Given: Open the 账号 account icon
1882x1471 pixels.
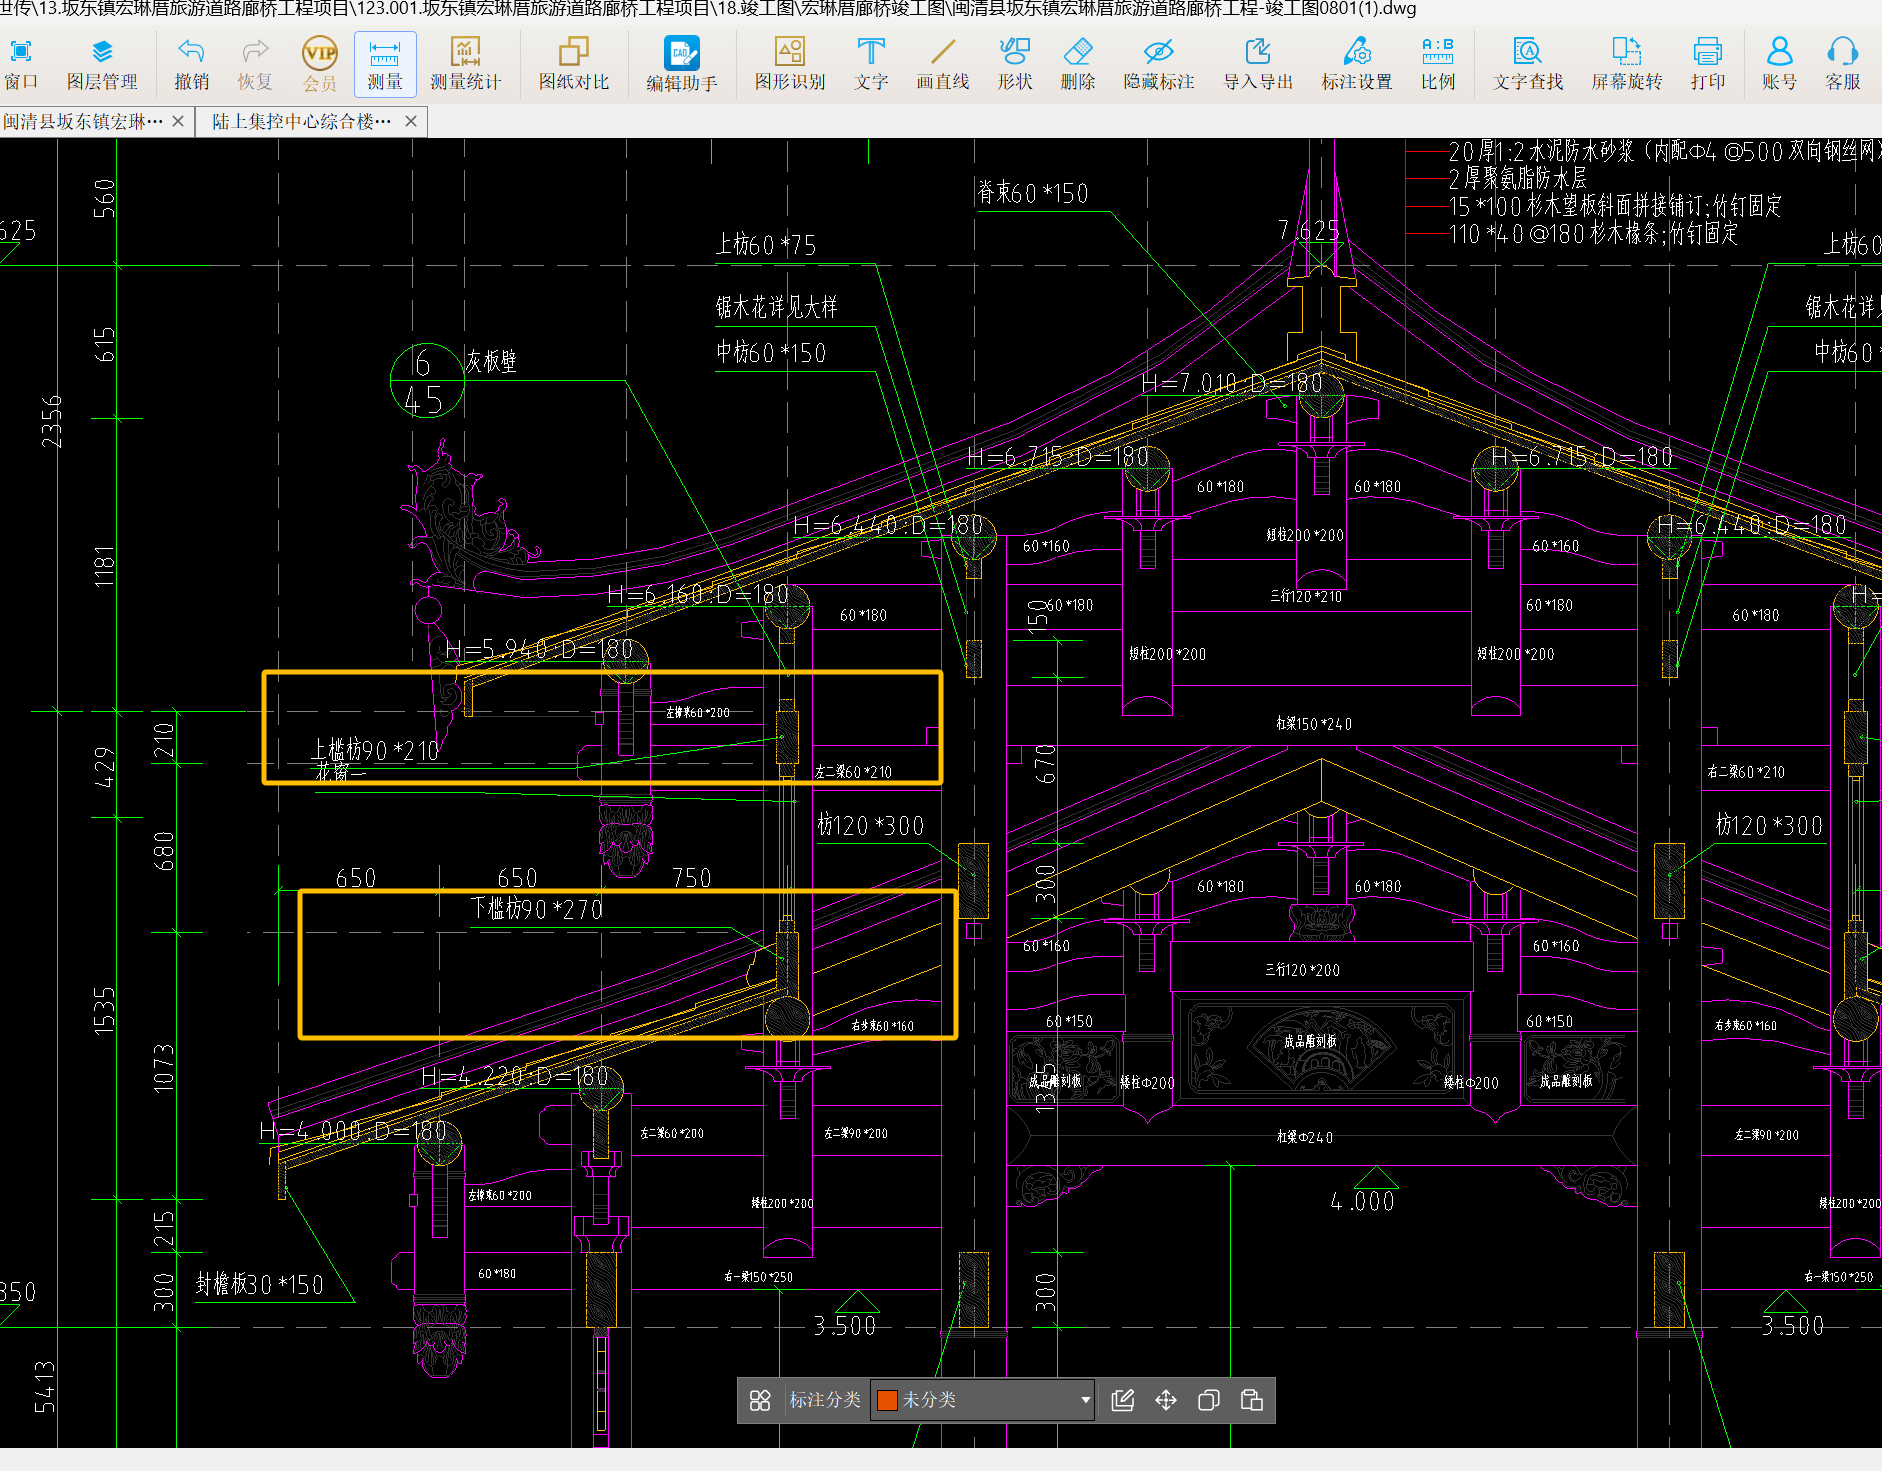Looking at the screenshot, I should coord(1779,64).
